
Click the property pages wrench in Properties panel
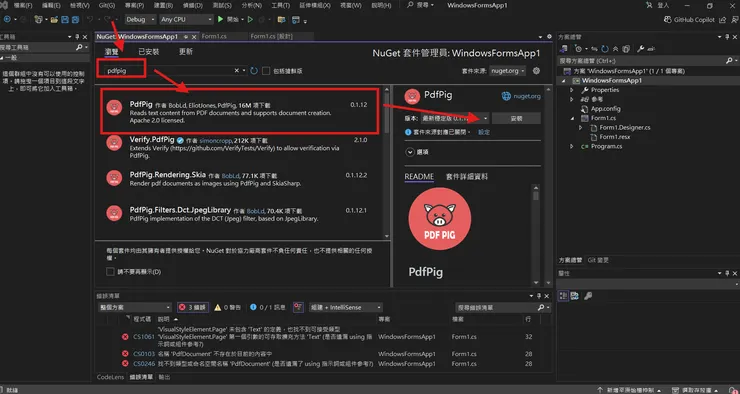tap(588, 296)
